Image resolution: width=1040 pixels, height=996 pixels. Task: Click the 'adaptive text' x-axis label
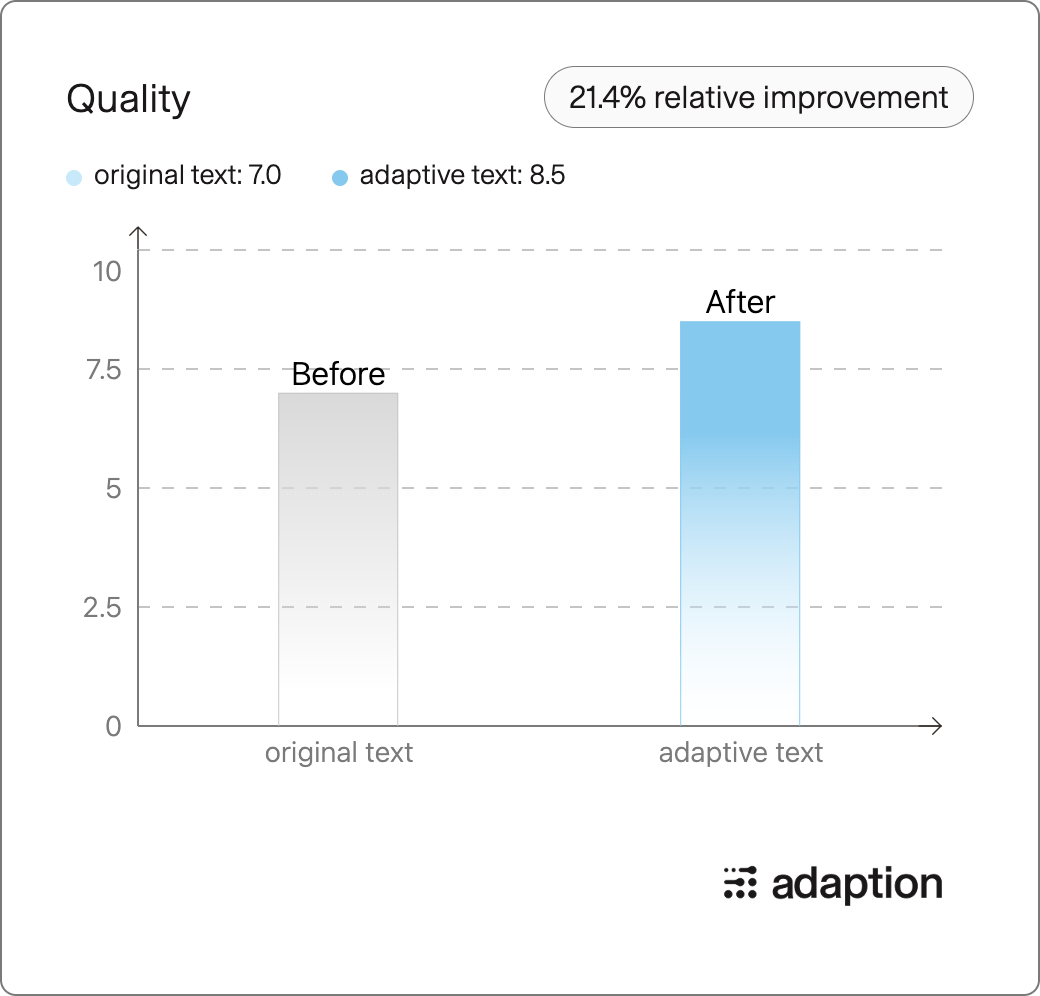click(740, 753)
